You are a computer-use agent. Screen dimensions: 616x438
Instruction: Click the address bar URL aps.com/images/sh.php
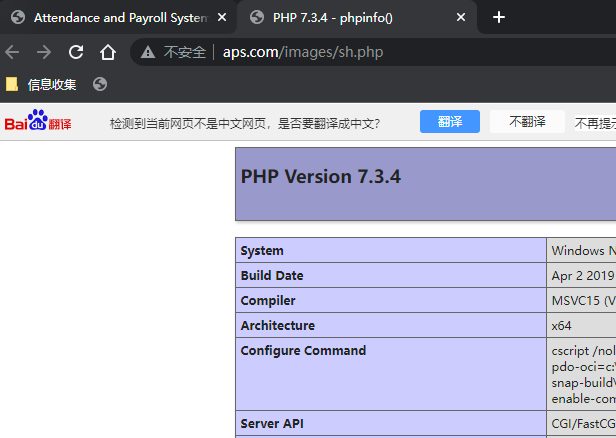coord(303,52)
